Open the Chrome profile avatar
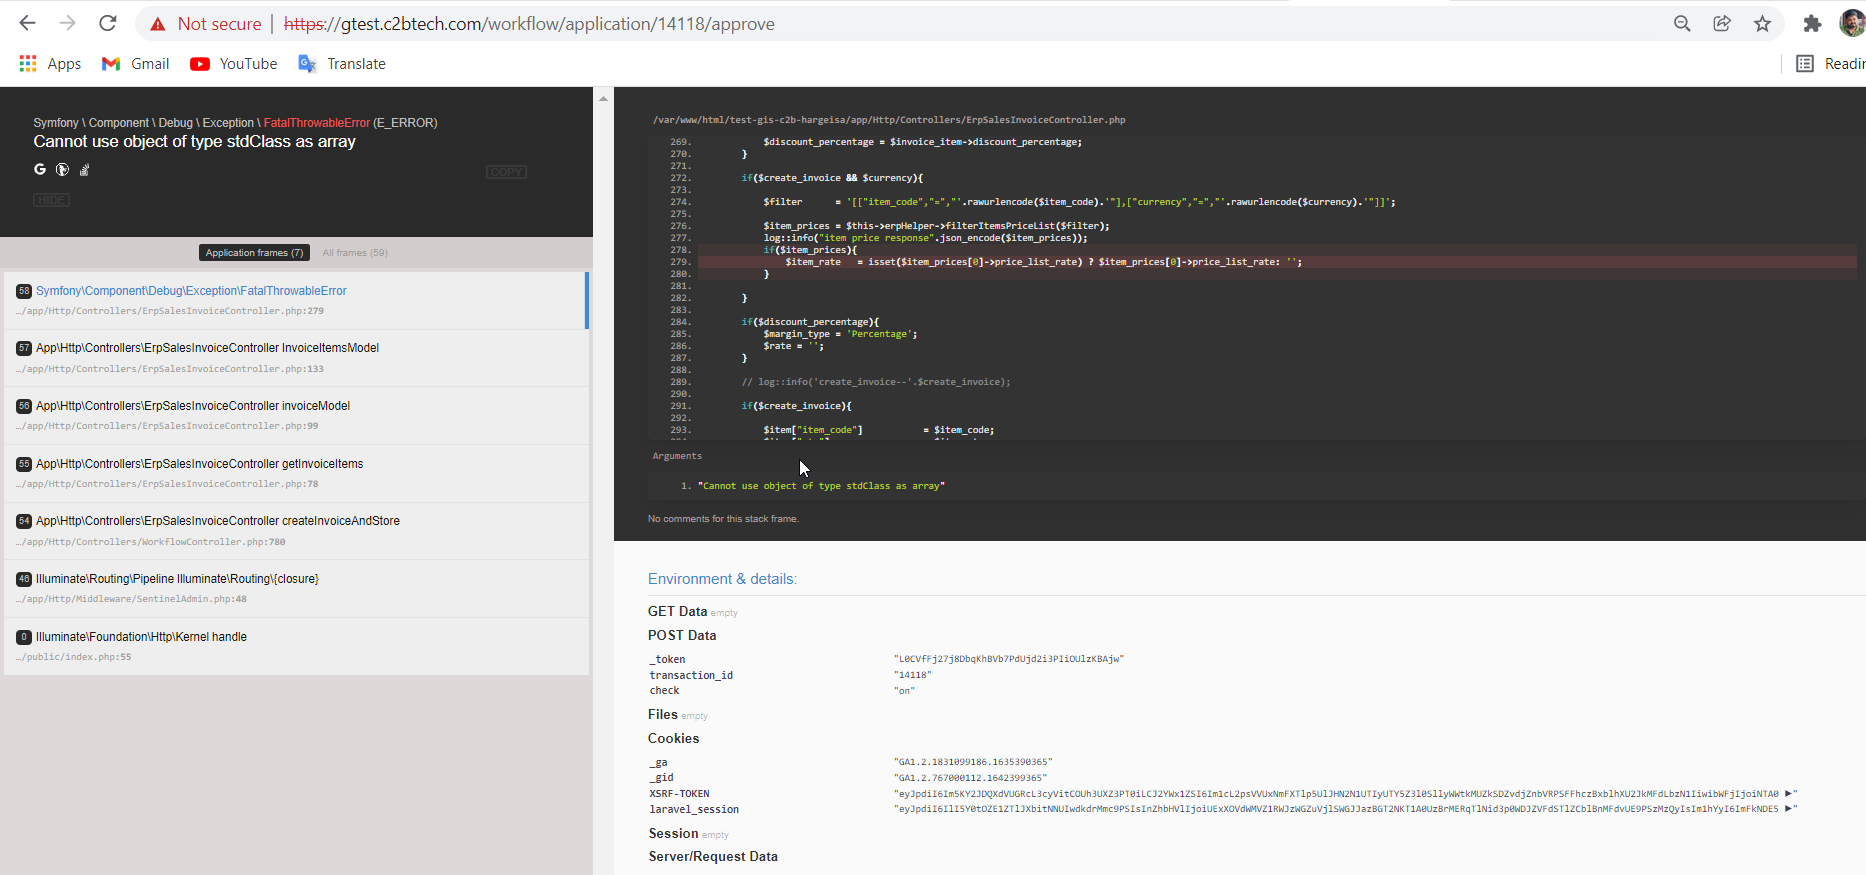This screenshot has width=1866, height=875. click(1852, 23)
